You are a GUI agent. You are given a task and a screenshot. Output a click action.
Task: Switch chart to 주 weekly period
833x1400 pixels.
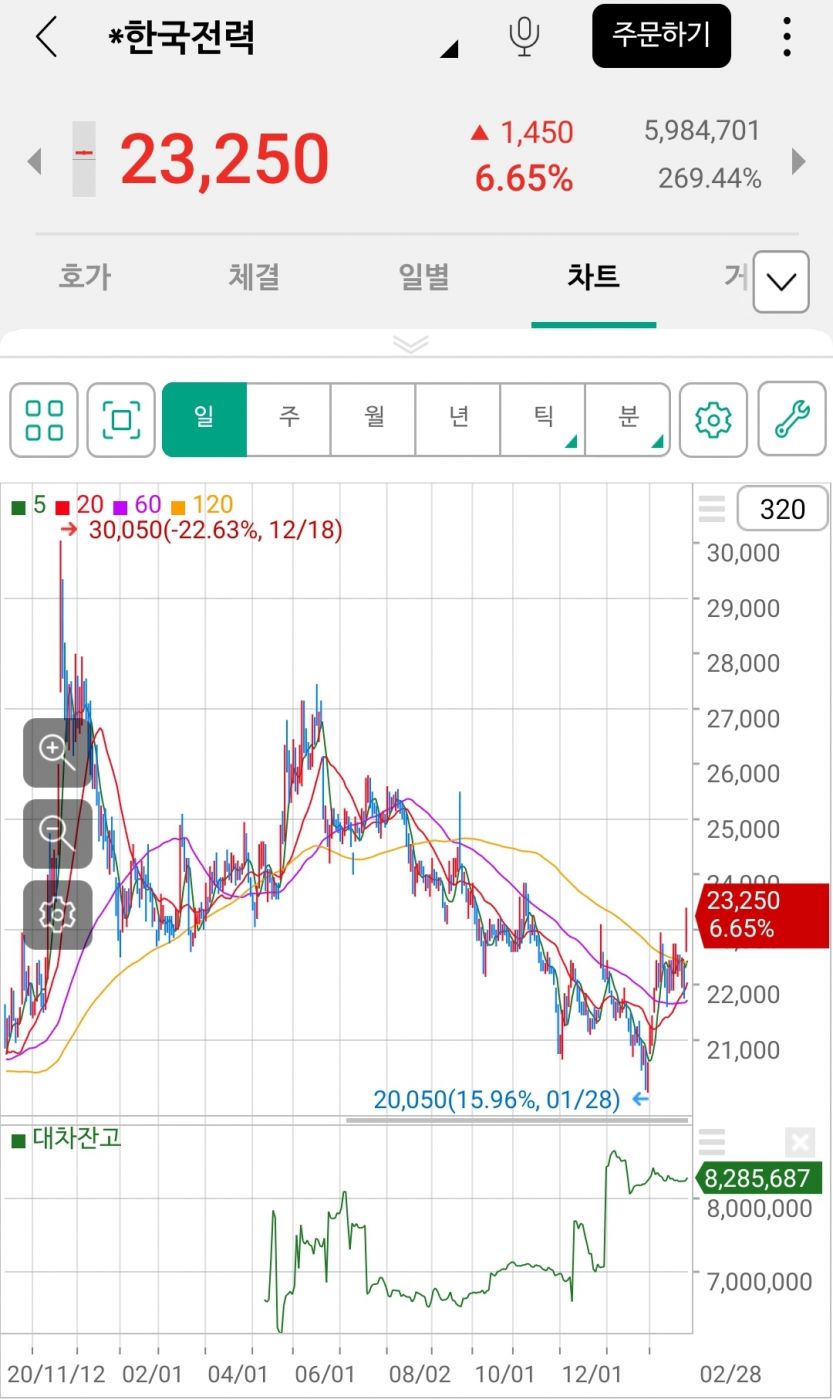tap(289, 418)
